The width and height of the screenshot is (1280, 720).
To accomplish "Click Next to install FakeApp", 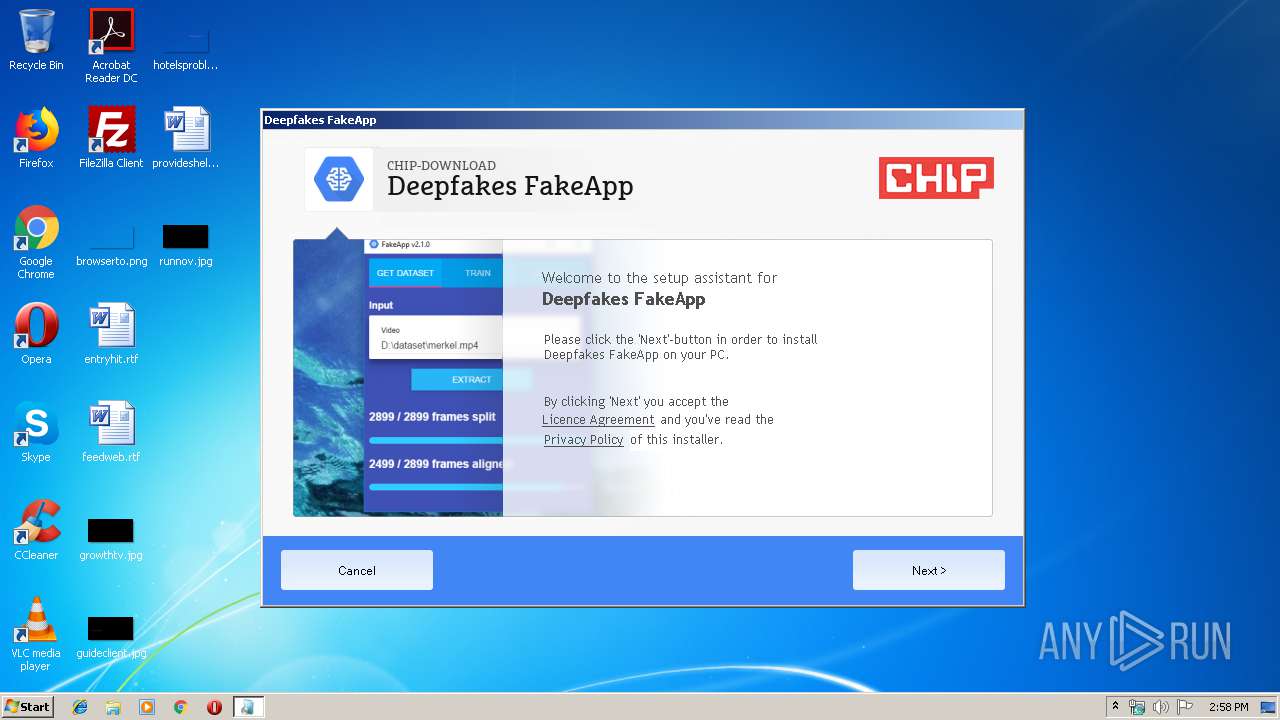I will tap(928, 570).
